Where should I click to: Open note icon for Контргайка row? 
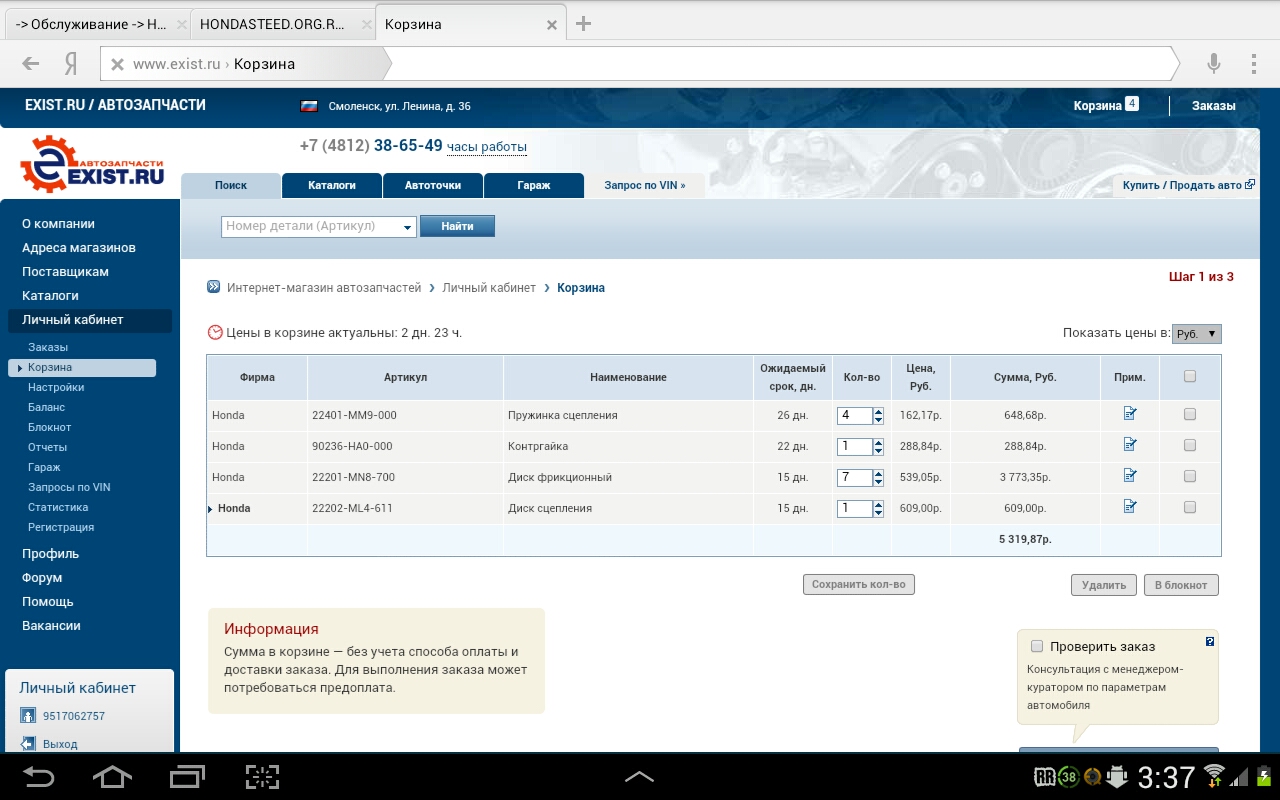1130,444
